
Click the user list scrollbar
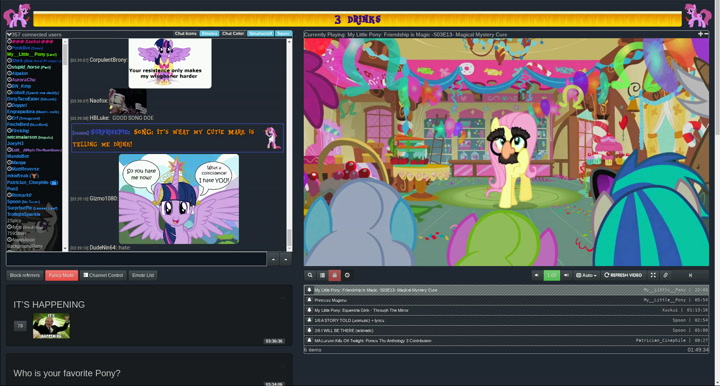pos(65,144)
